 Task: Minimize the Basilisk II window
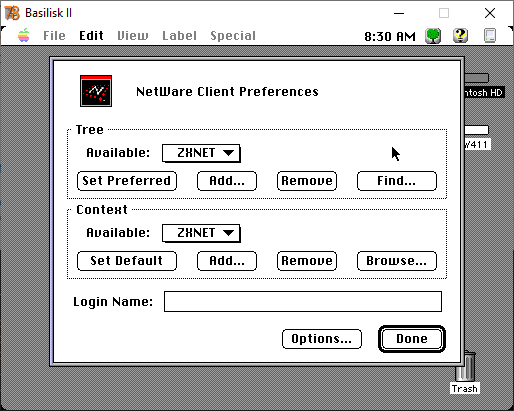(399, 13)
